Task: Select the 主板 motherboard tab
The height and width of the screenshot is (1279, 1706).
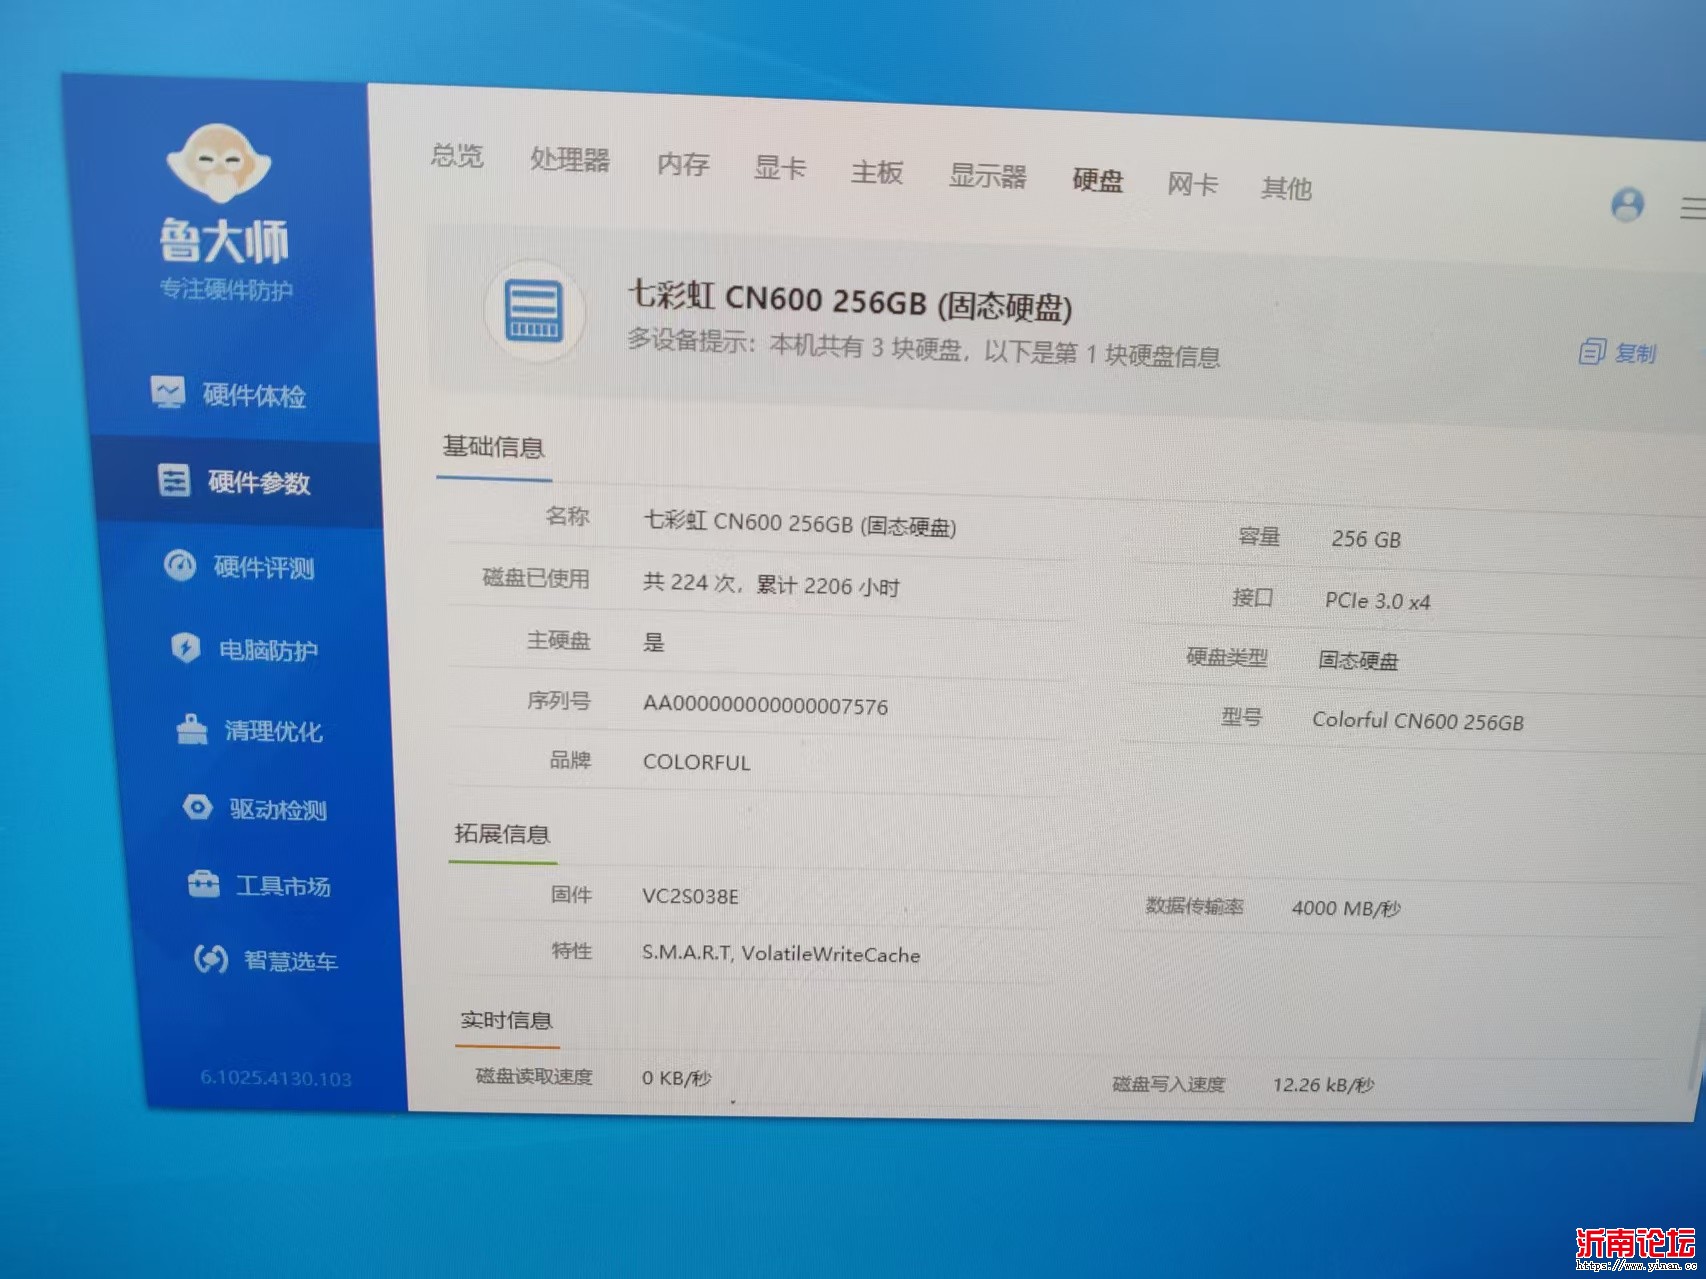Action: pos(877,172)
